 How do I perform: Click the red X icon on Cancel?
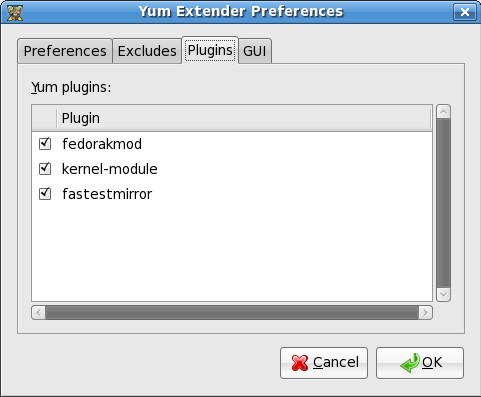pos(299,363)
